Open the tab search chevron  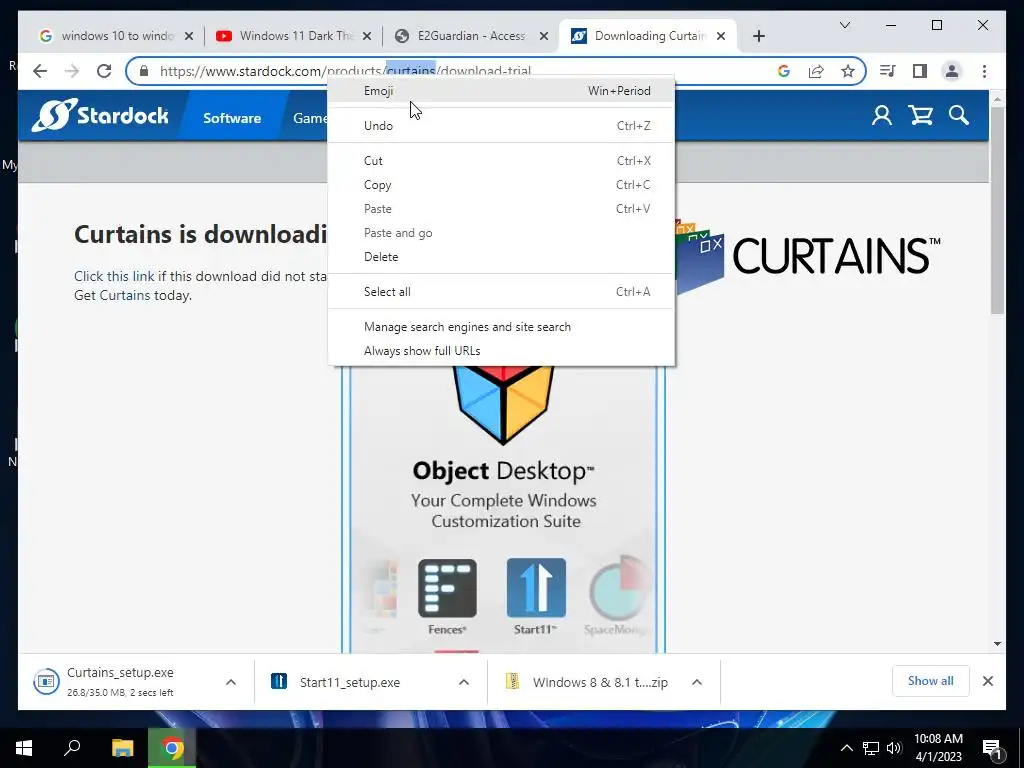[845, 25]
